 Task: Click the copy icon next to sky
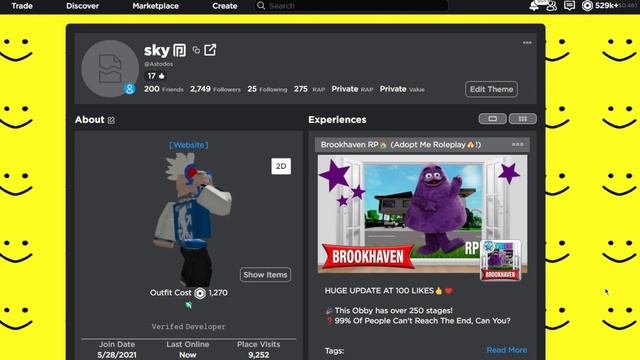pyautogui.click(x=196, y=50)
